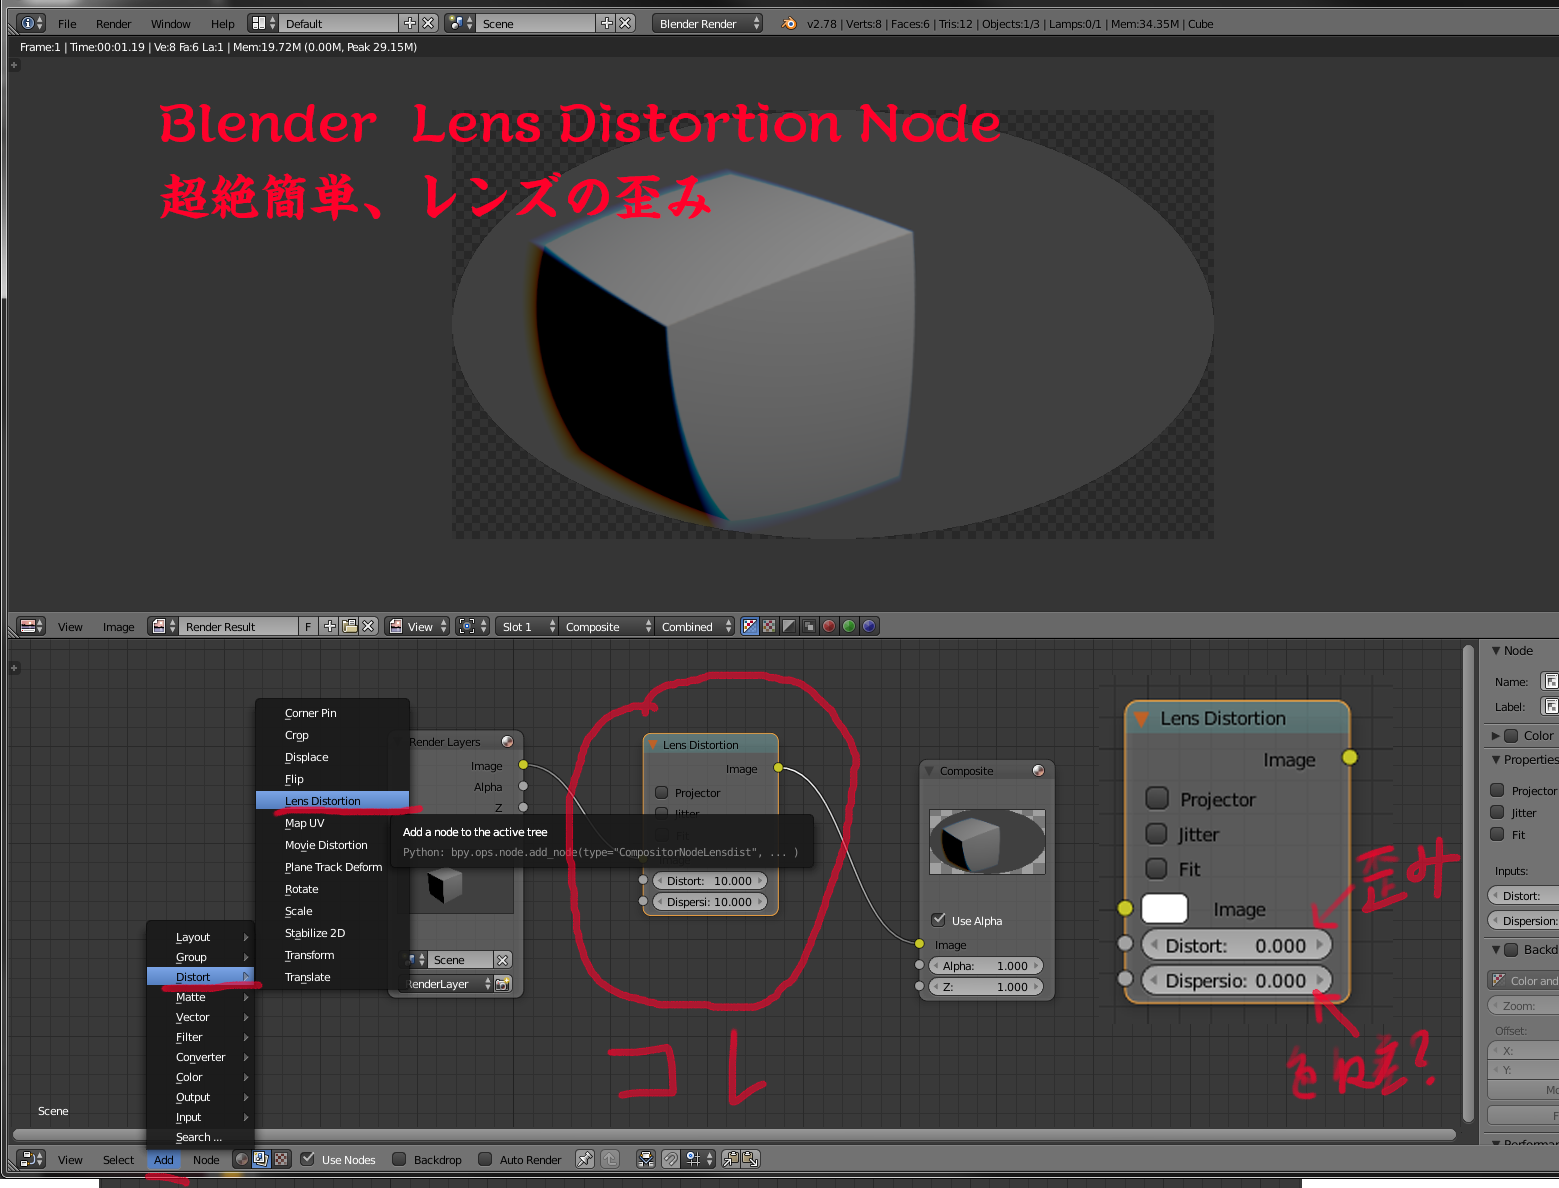This screenshot has height=1188, width=1559.
Task: Open a new image with the image editor's new icon
Action: pos(329,626)
